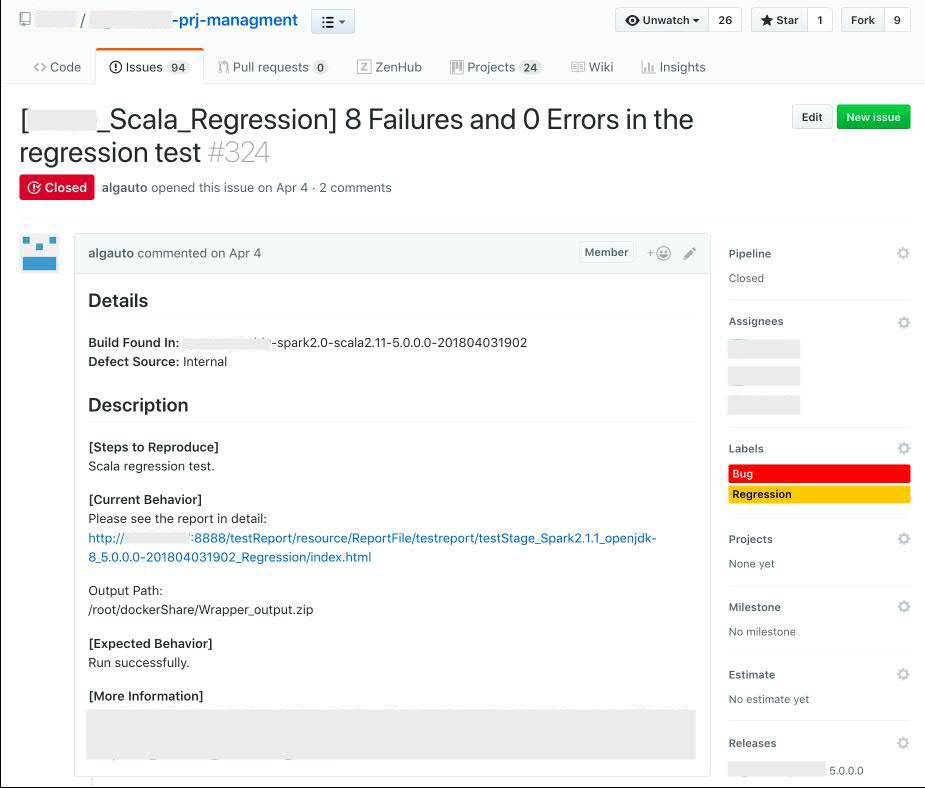Click the algauto user avatar

pos(40,253)
